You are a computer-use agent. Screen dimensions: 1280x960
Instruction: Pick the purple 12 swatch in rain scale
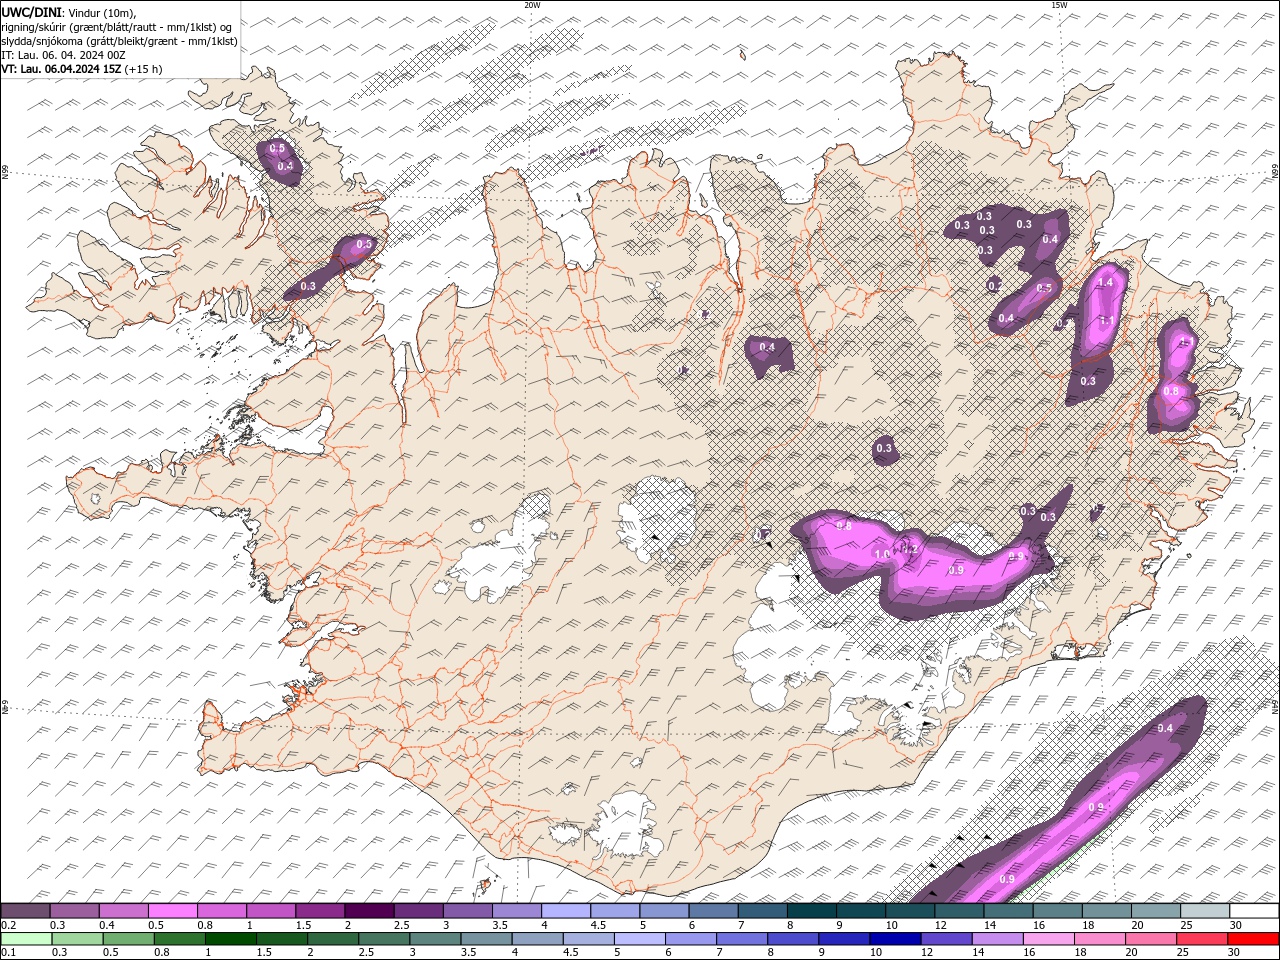[x=946, y=939]
